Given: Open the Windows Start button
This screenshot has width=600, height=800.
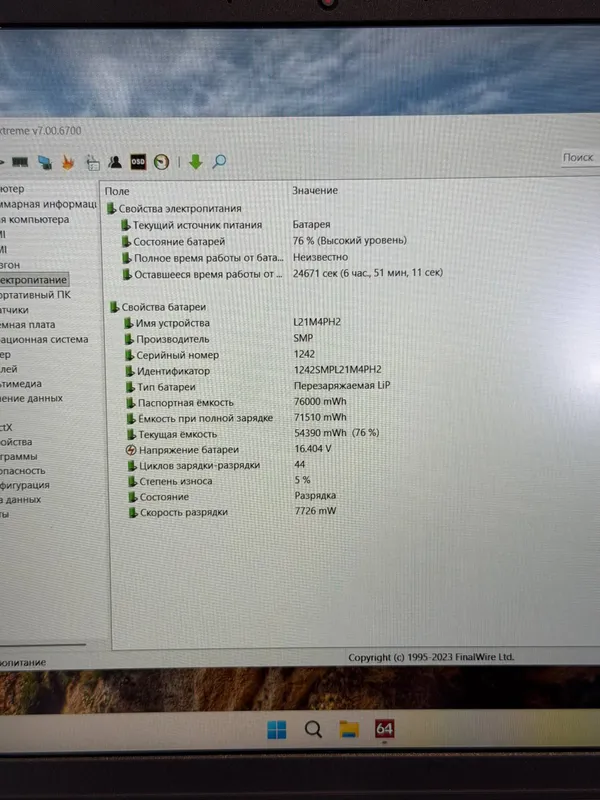Looking at the screenshot, I should (277, 730).
